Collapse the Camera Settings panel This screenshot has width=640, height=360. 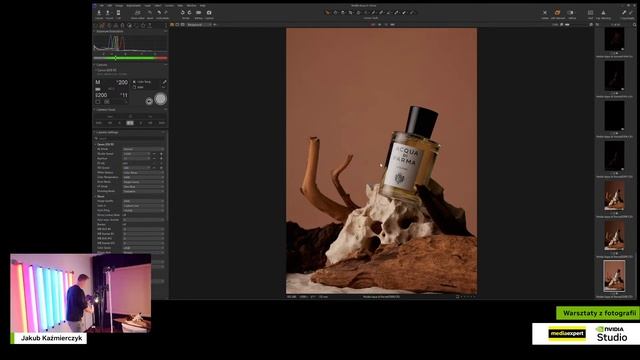tap(95, 133)
